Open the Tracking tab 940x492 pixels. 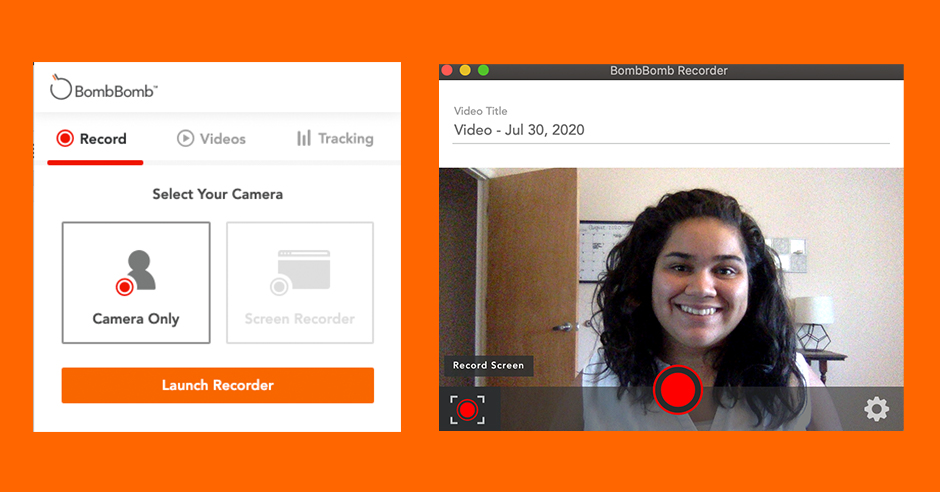pos(335,139)
